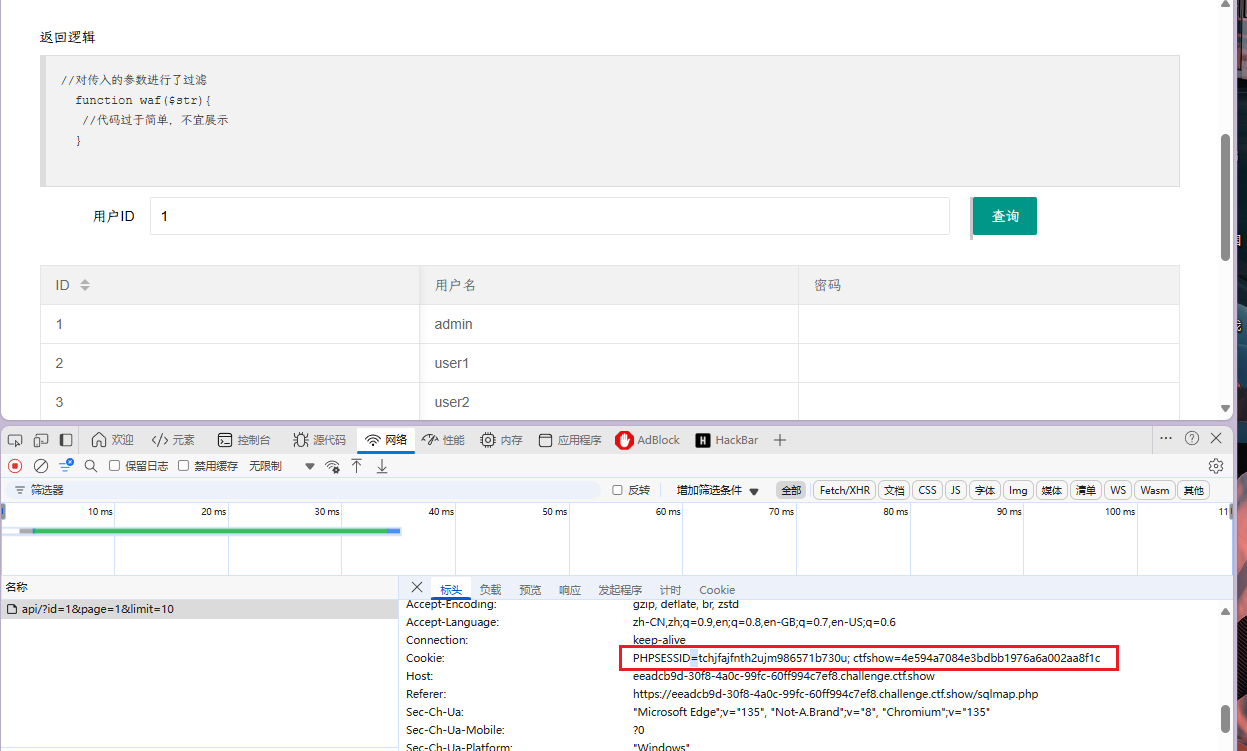The height and width of the screenshot is (751, 1247).
Task: Clear the network log
Action: point(41,466)
